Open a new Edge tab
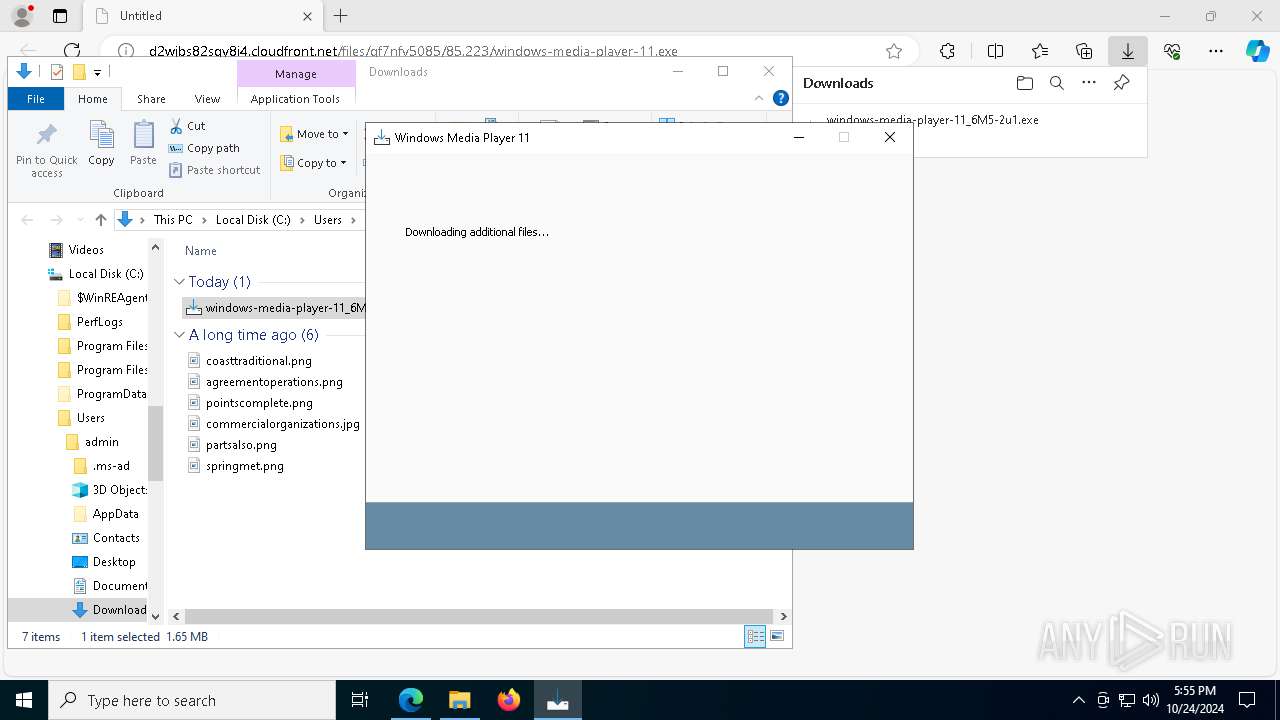 [x=340, y=16]
